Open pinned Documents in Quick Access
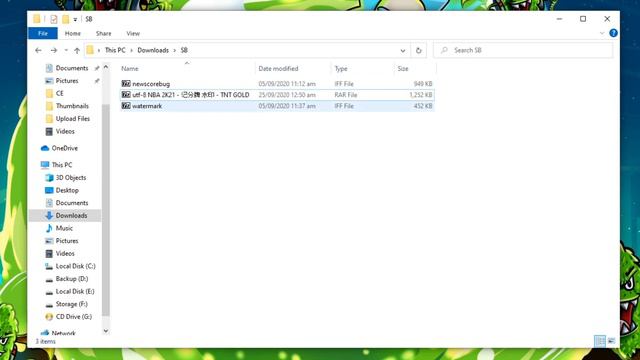The image size is (640, 360). (72, 68)
